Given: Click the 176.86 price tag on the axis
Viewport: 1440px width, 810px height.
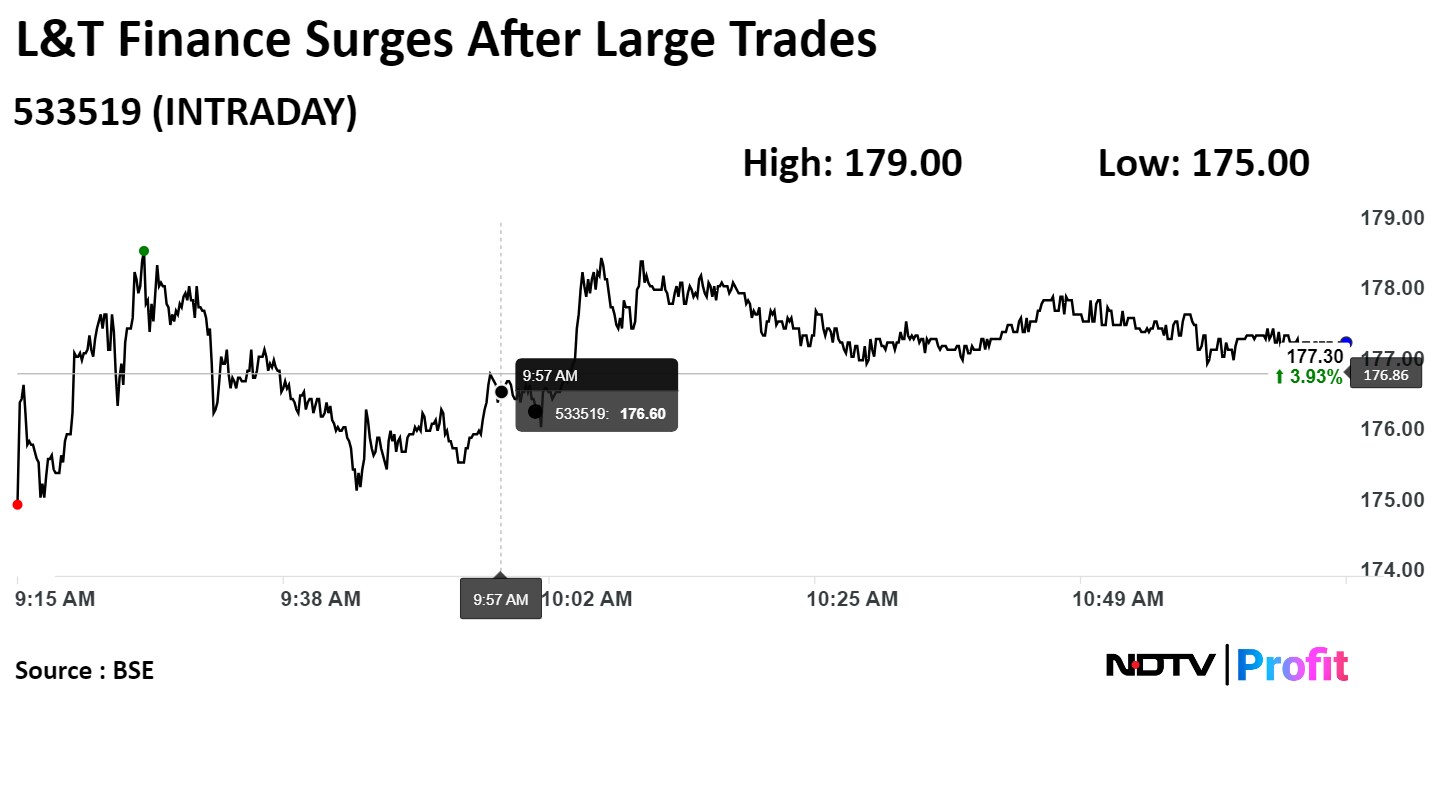Looking at the screenshot, I should [x=1388, y=376].
